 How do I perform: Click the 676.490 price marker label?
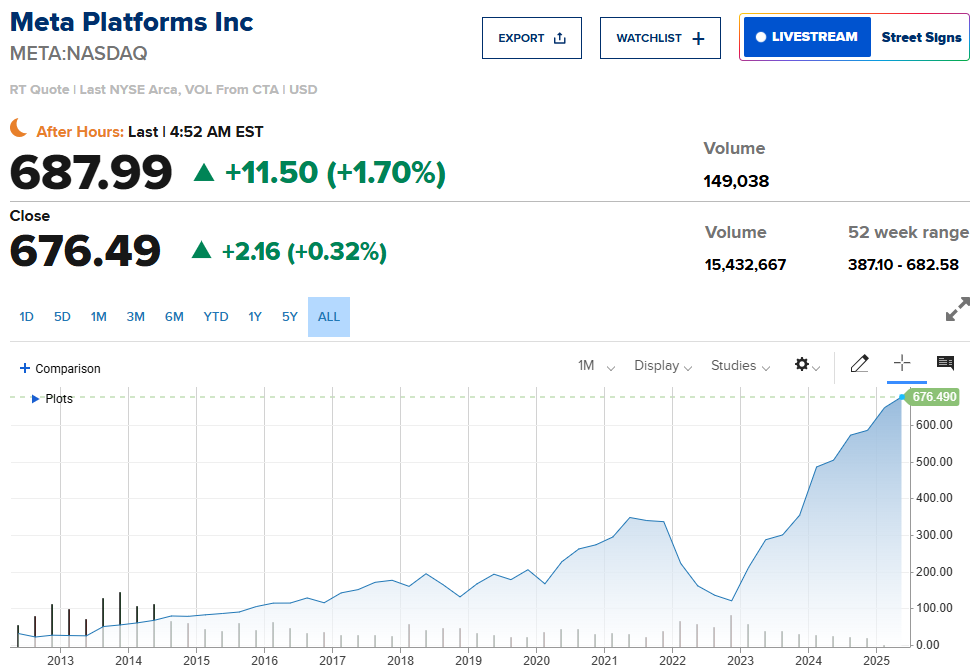click(x=934, y=397)
